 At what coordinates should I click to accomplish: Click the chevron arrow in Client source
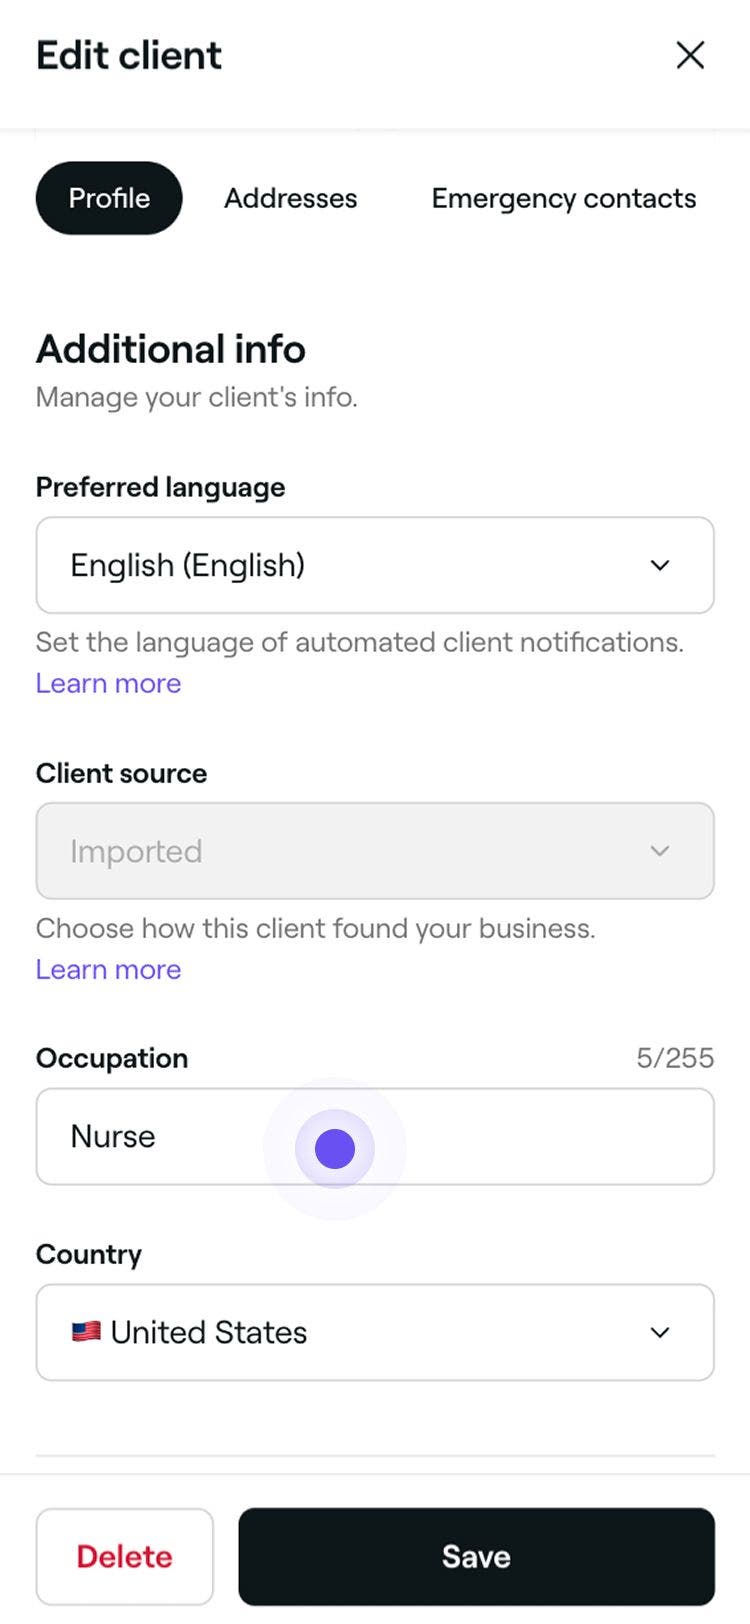coord(660,851)
